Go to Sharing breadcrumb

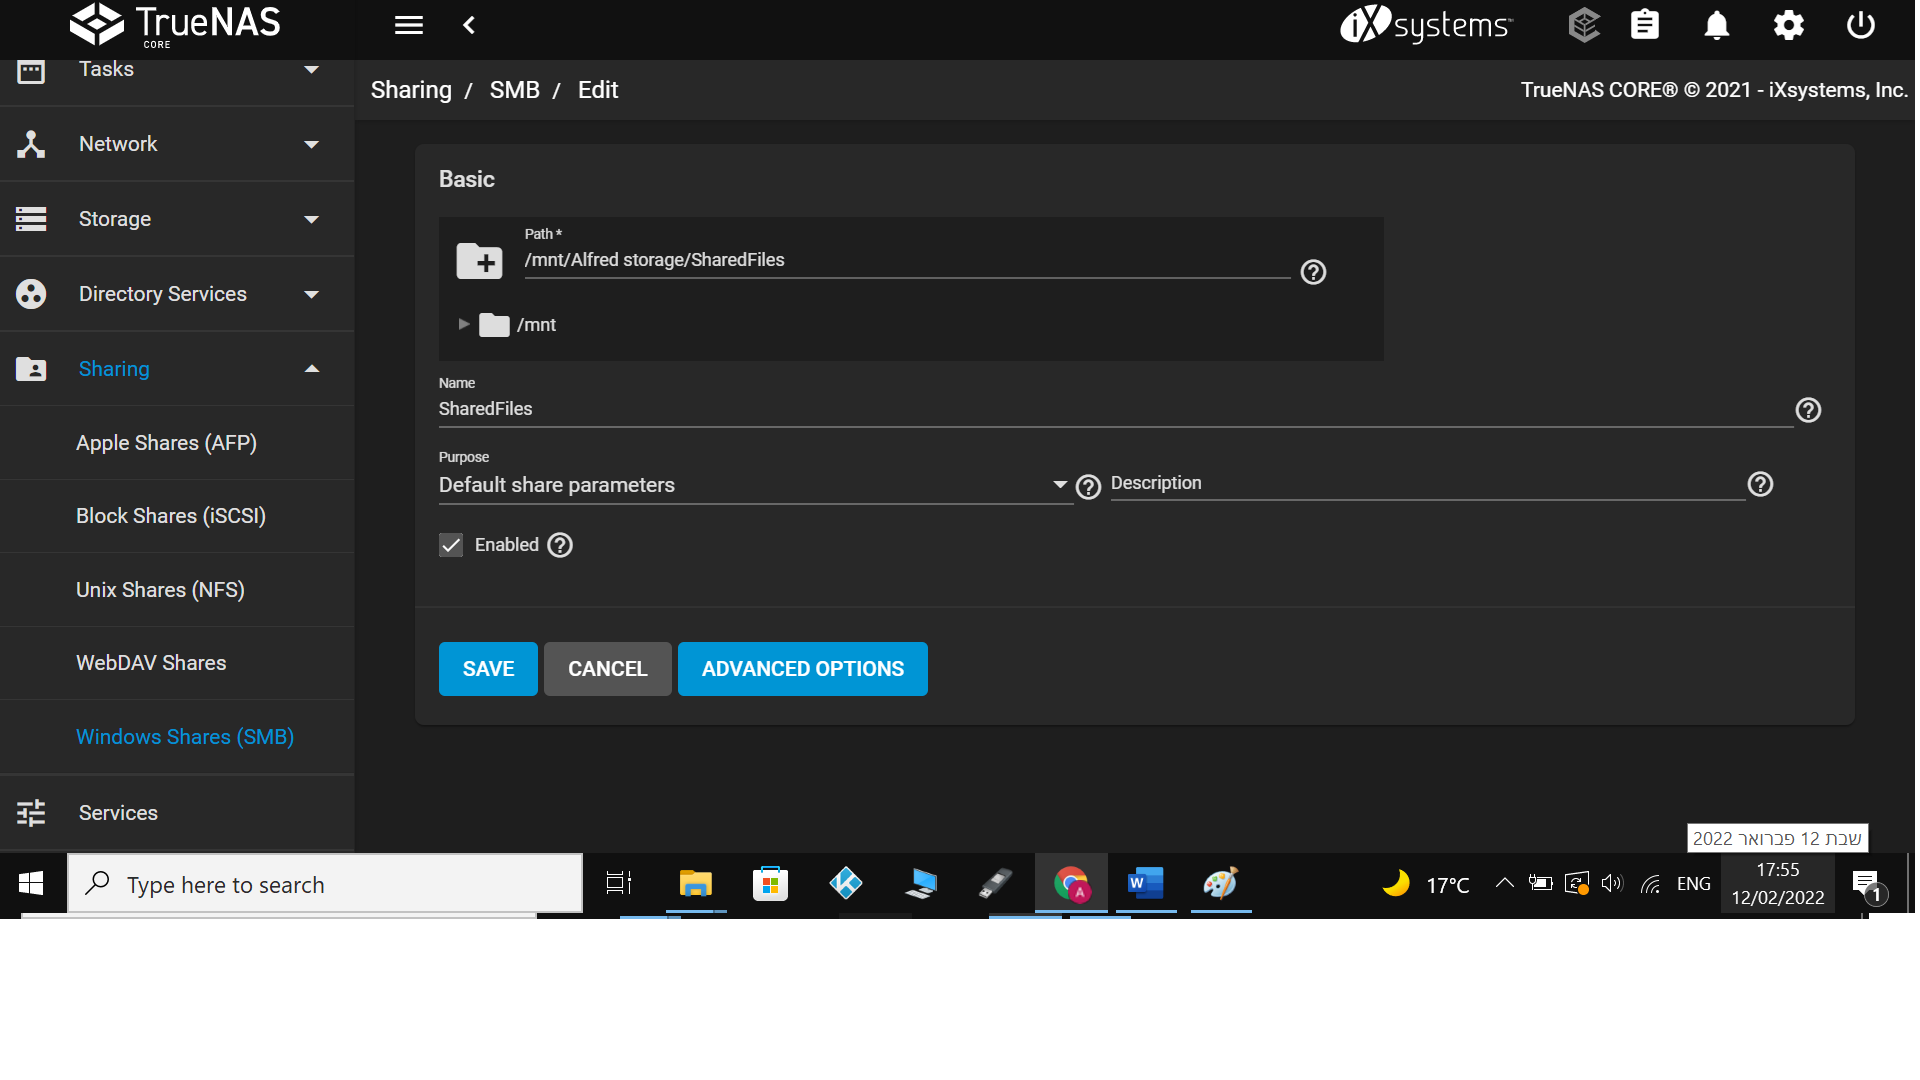(x=411, y=90)
